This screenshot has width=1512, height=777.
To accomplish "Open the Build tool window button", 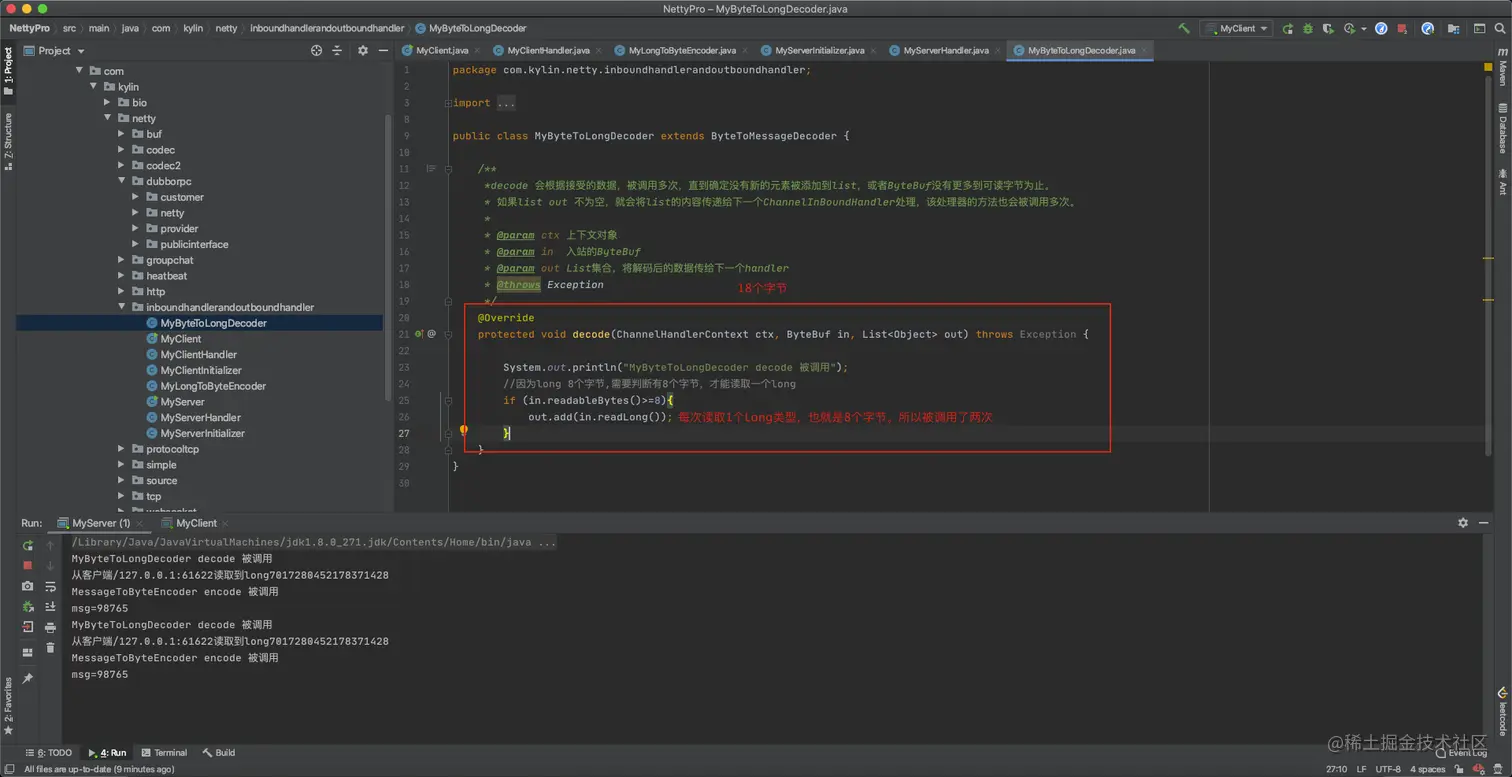I will tap(219, 752).
